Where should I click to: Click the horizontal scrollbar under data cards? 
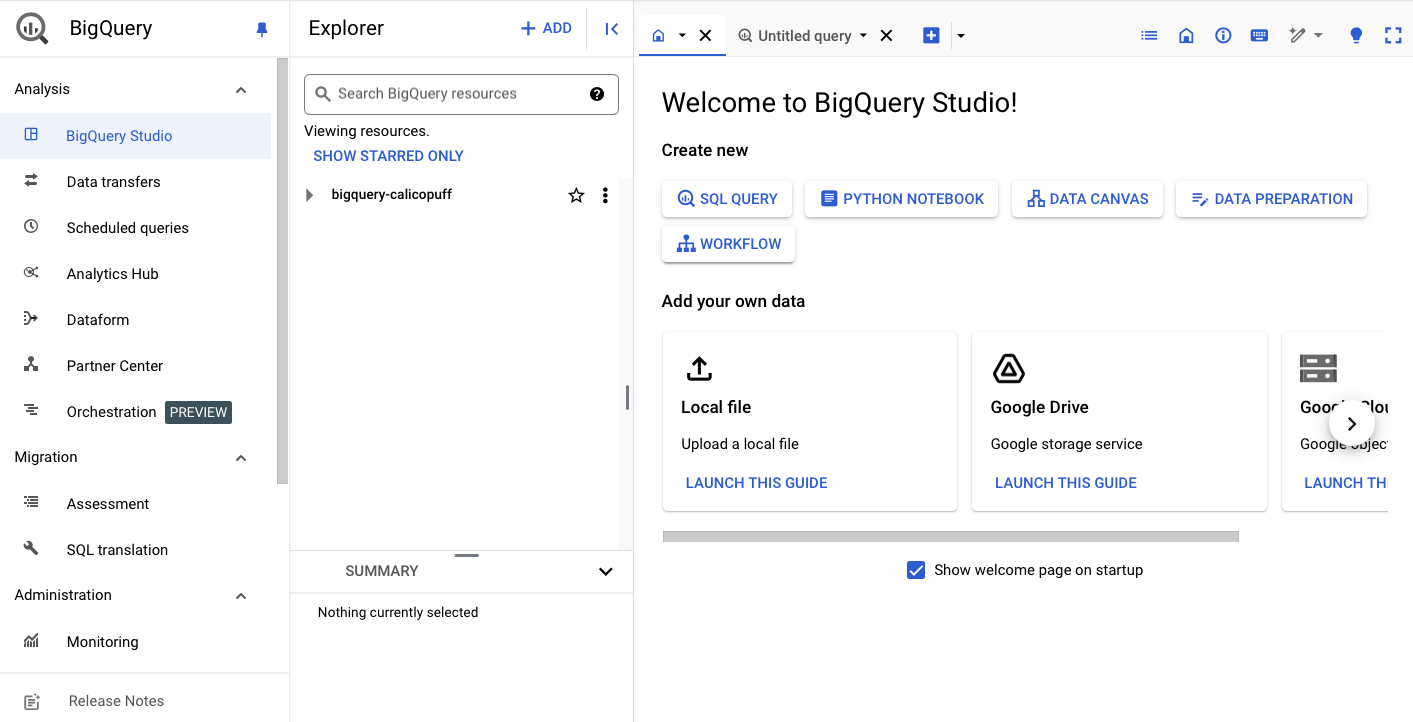click(950, 537)
